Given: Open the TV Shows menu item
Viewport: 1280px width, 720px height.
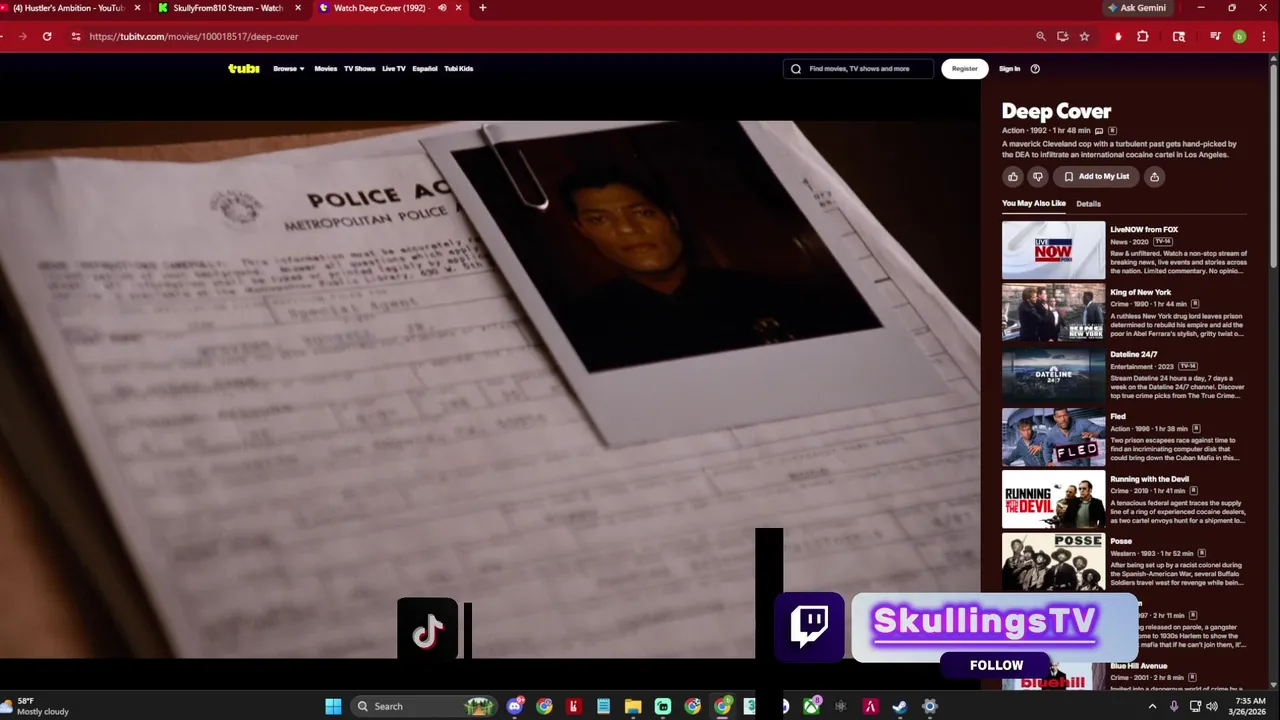Looking at the screenshot, I should (x=359, y=69).
